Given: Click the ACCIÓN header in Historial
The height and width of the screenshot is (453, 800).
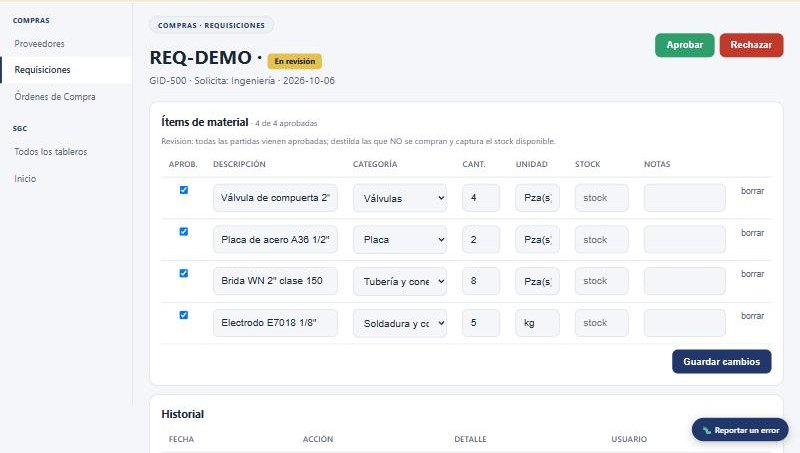Looking at the screenshot, I should click(x=318, y=439).
